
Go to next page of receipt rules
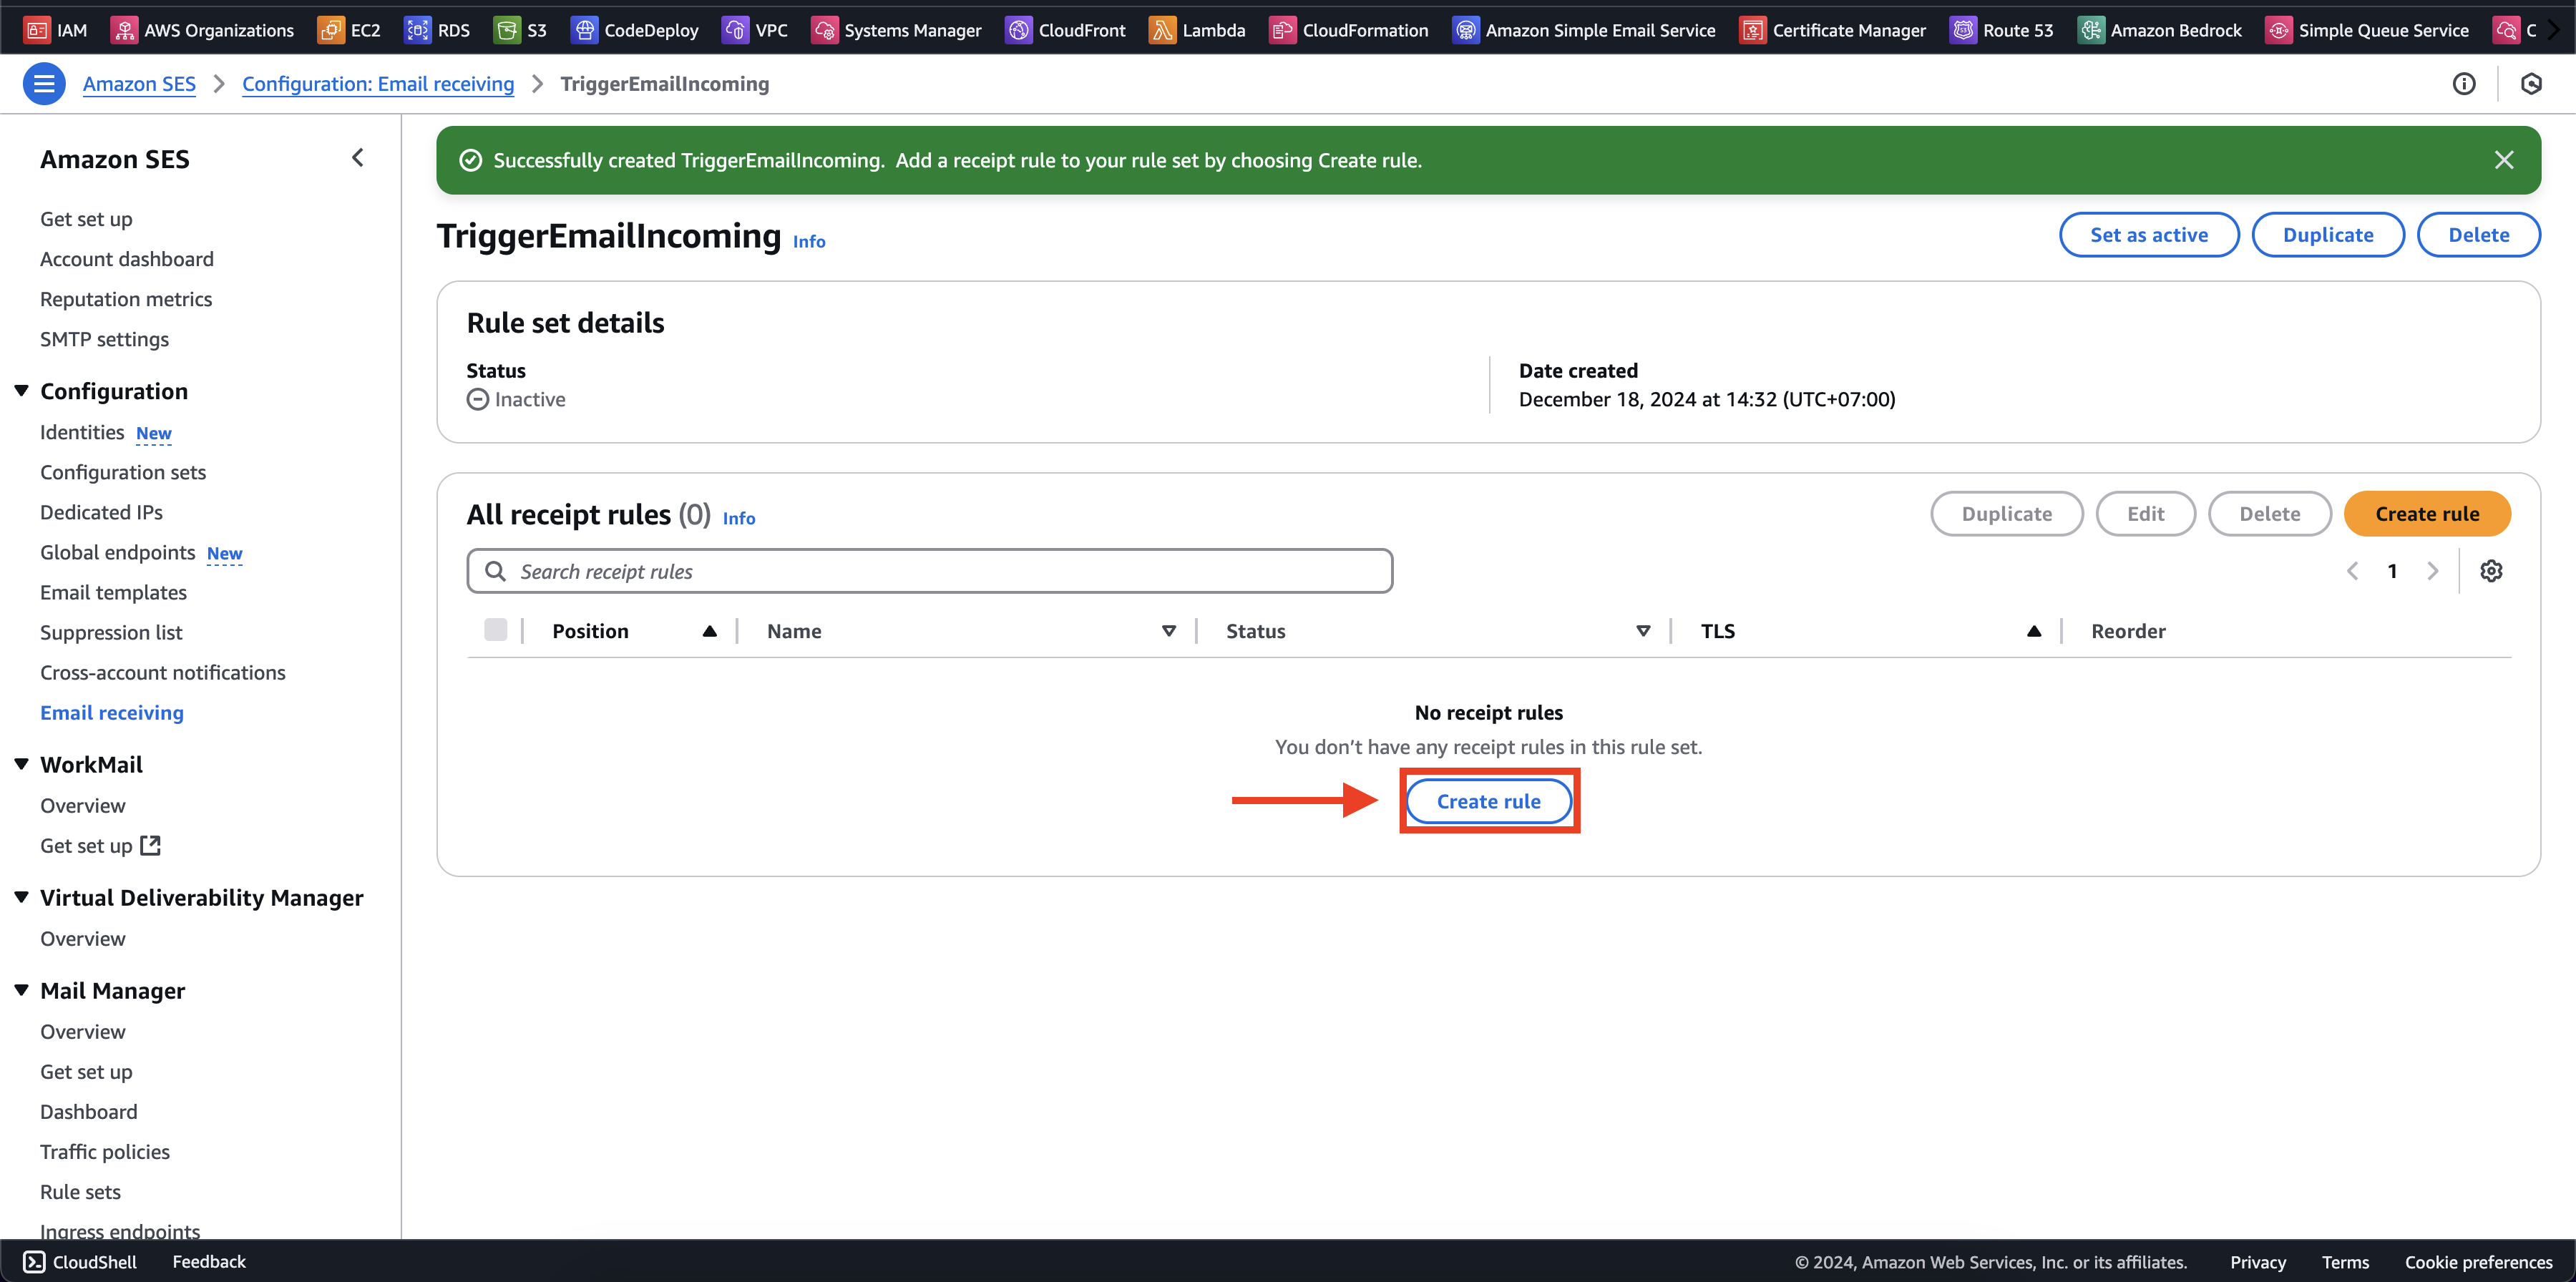tap(2432, 571)
